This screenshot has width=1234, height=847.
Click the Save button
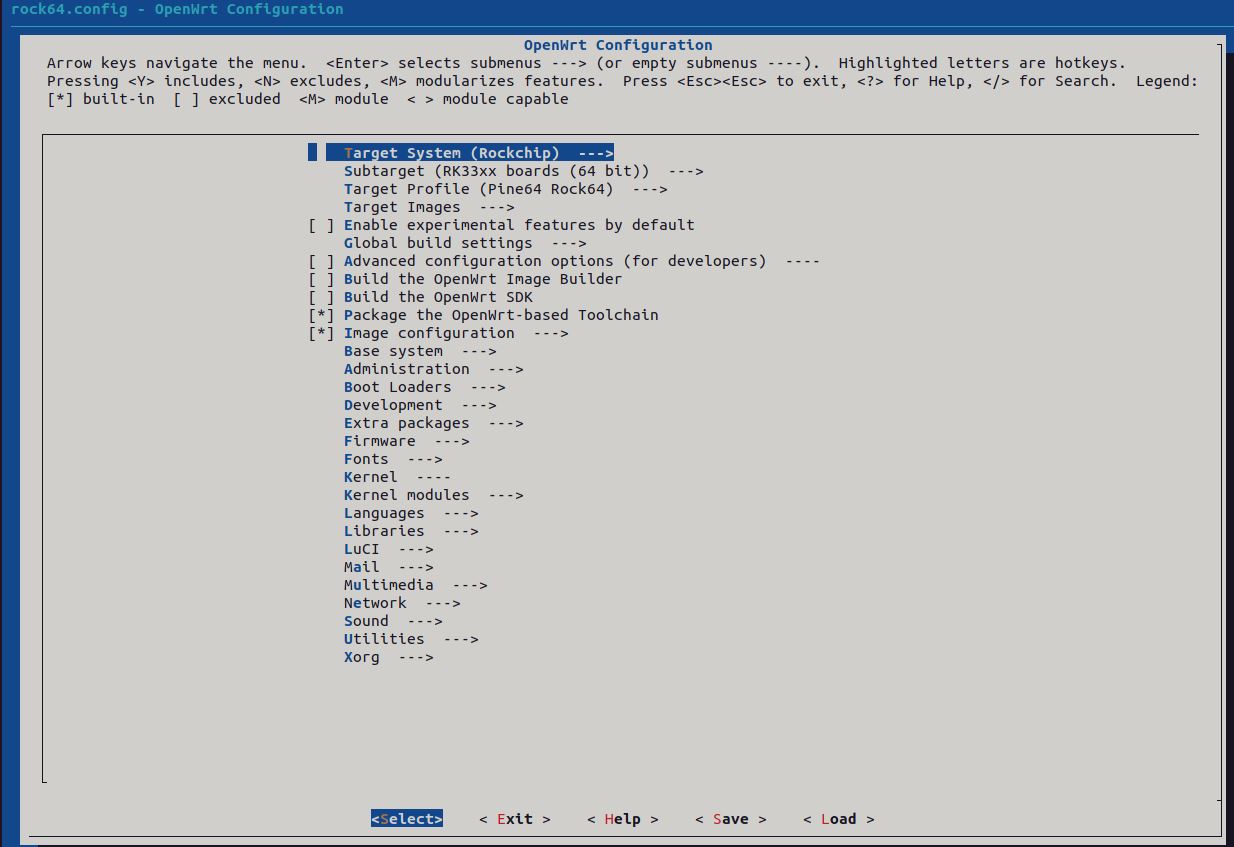pos(730,819)
